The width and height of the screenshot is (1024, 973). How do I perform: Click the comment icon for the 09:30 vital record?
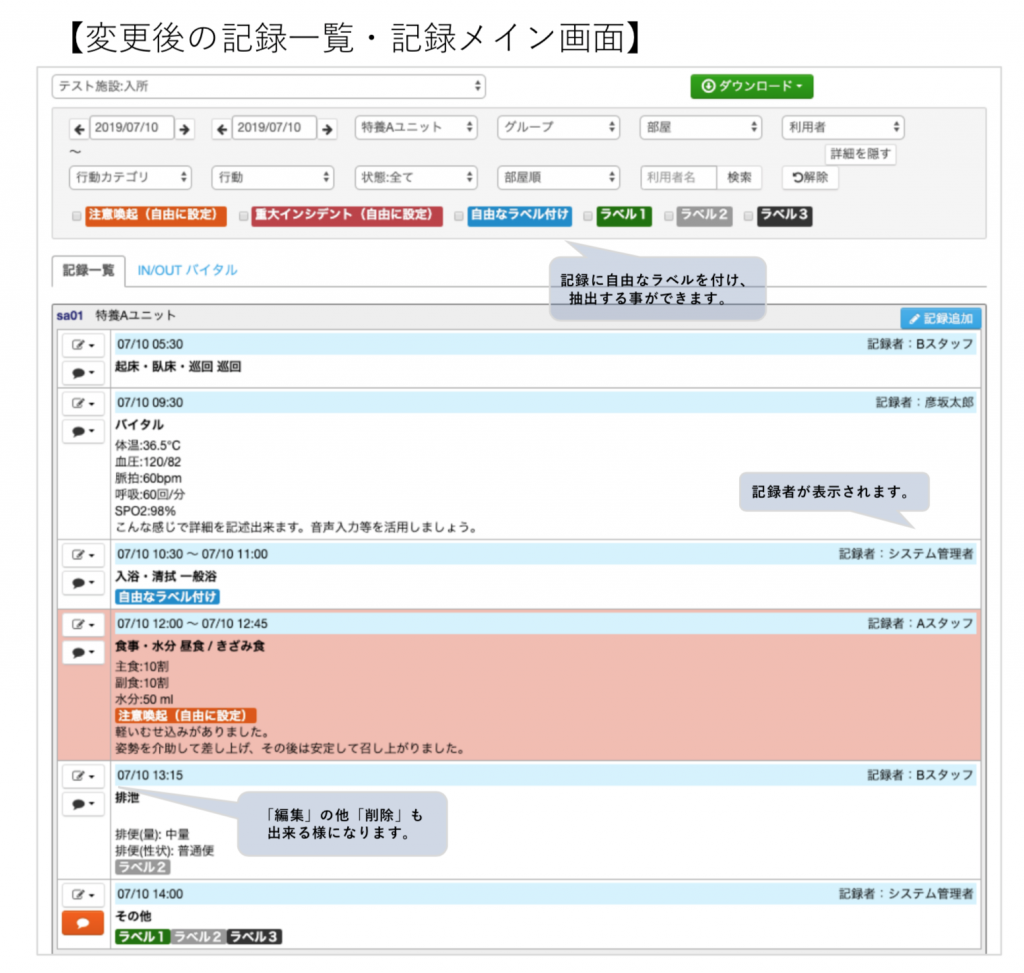(x=83, y=432)
